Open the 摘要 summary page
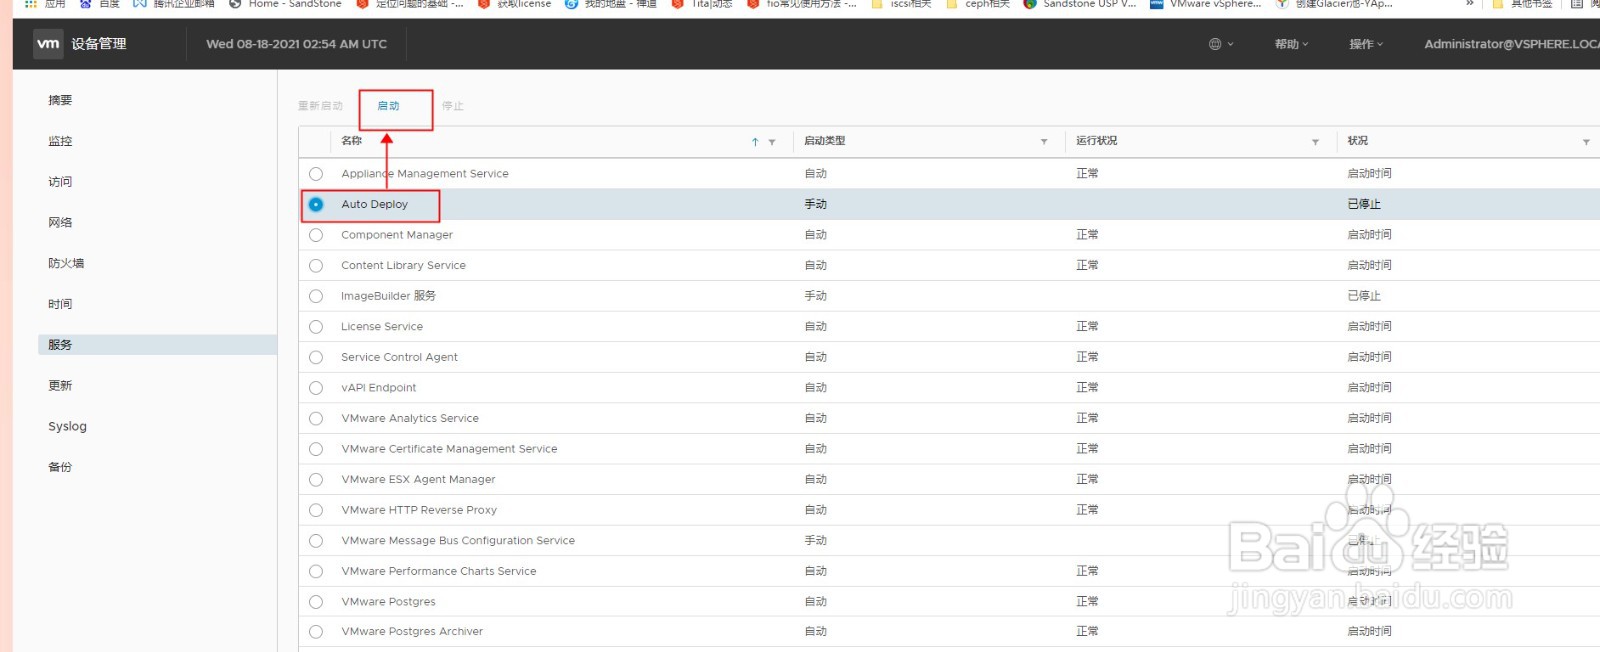 60,100
